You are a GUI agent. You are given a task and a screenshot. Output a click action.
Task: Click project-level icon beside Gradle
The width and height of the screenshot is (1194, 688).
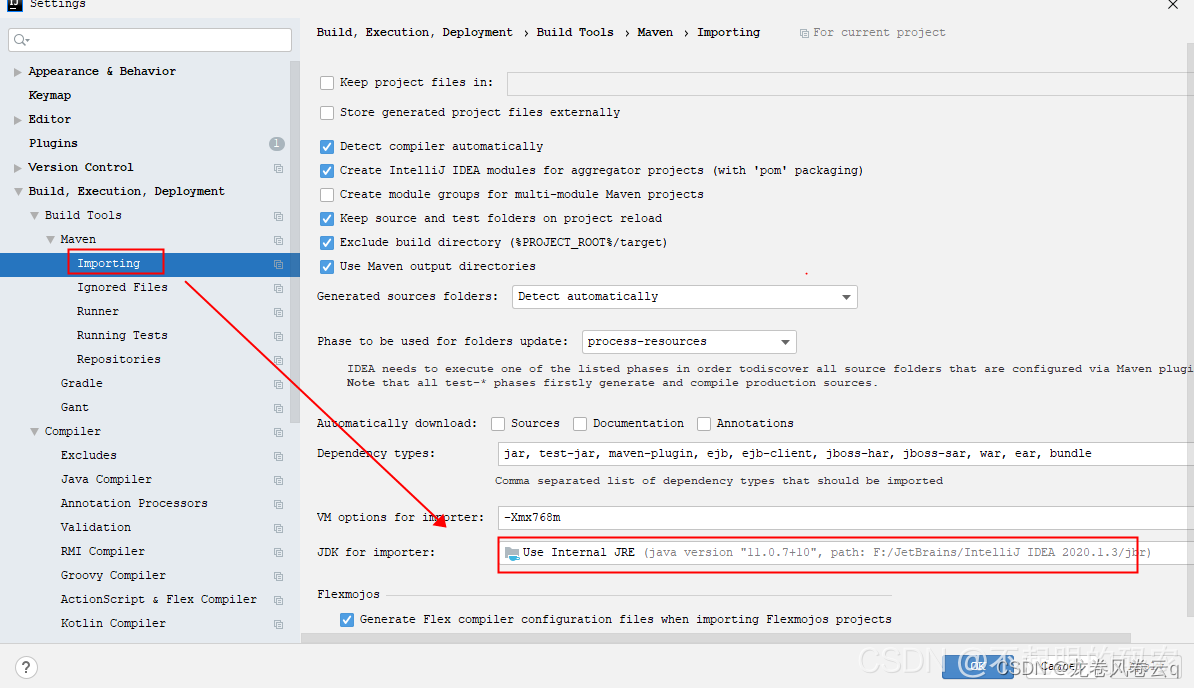(279, 384)
